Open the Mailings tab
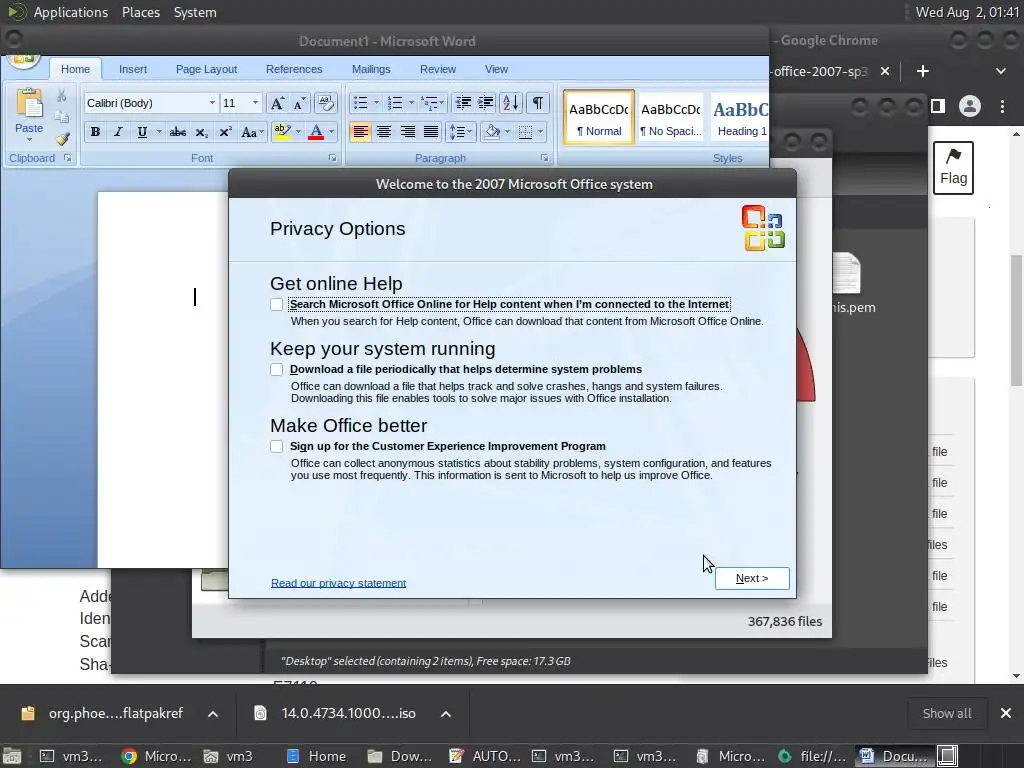 [371, 69]
